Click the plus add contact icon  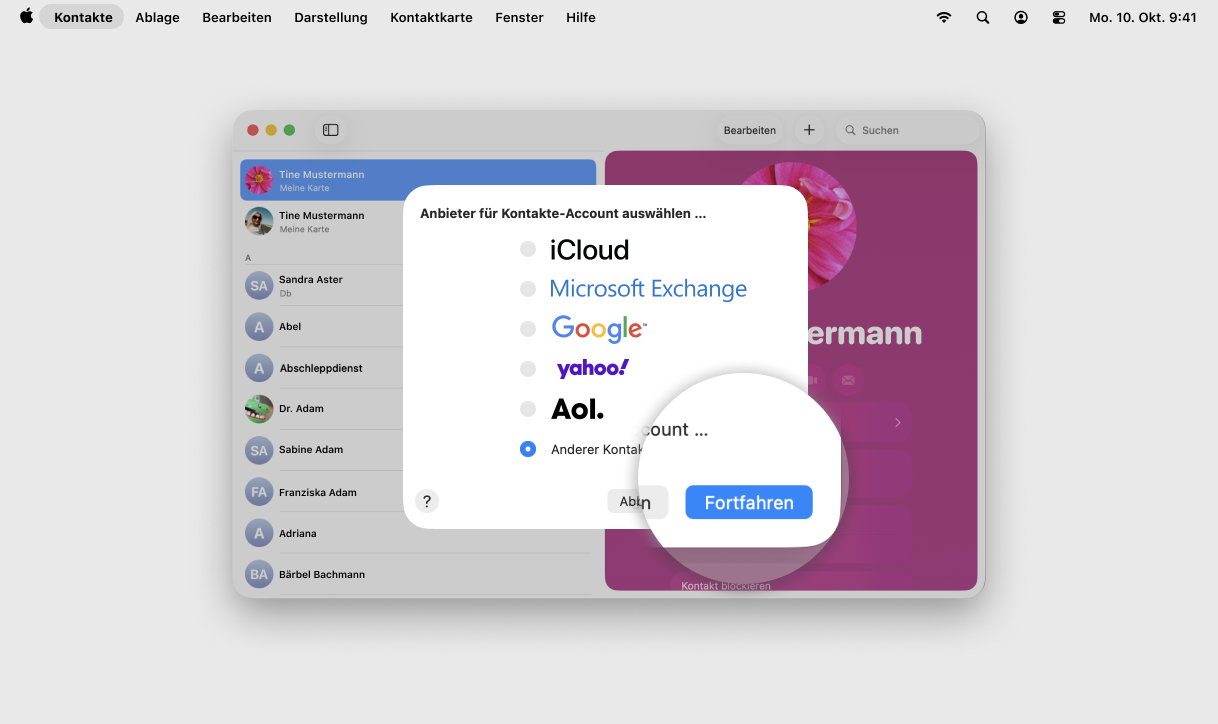tap(809, 130)
